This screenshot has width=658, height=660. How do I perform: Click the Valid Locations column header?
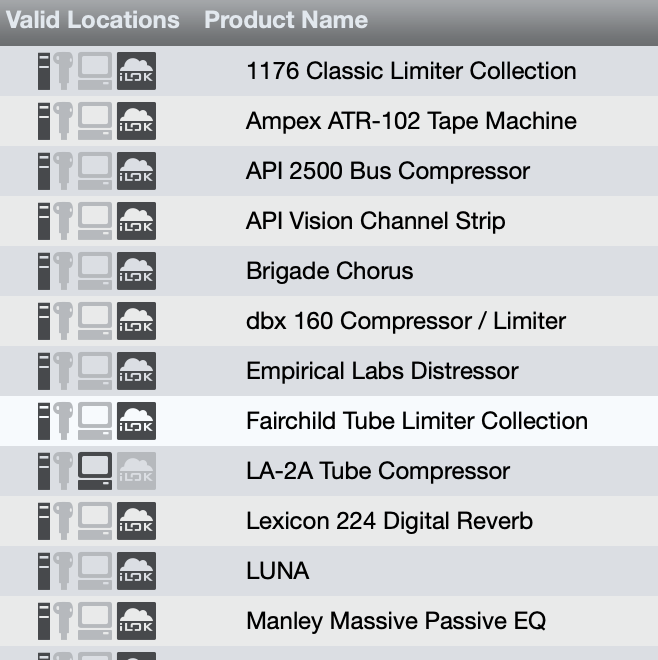(x=93, y=20)
